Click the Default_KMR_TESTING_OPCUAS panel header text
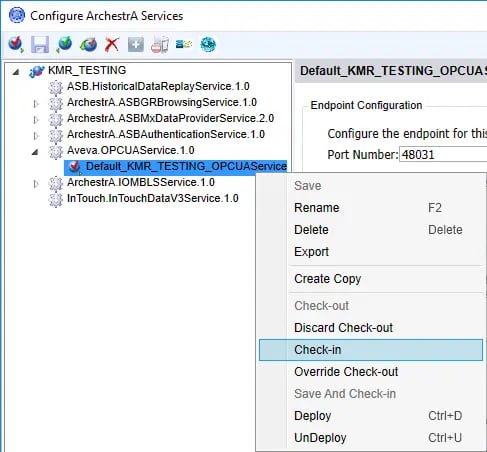487x452 pixels. click(393, 71)
